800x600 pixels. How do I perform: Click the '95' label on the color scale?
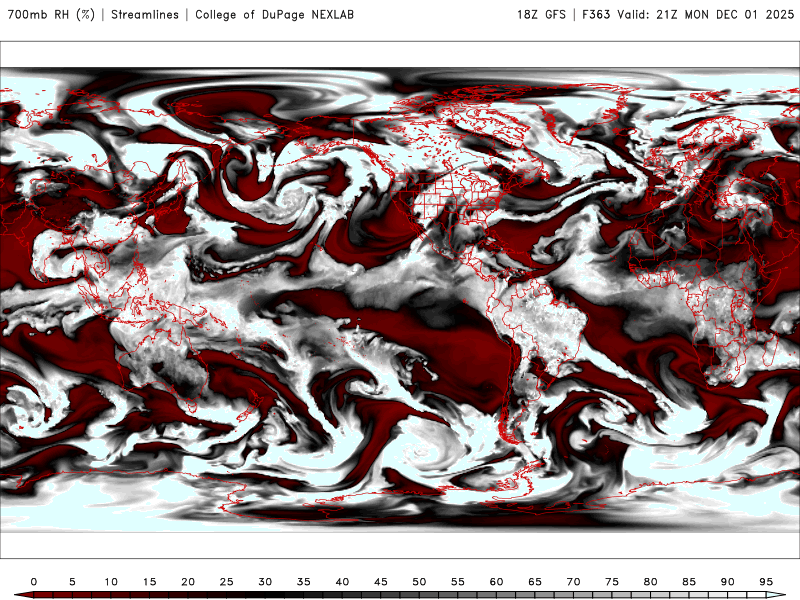click(x=766, y=582)
